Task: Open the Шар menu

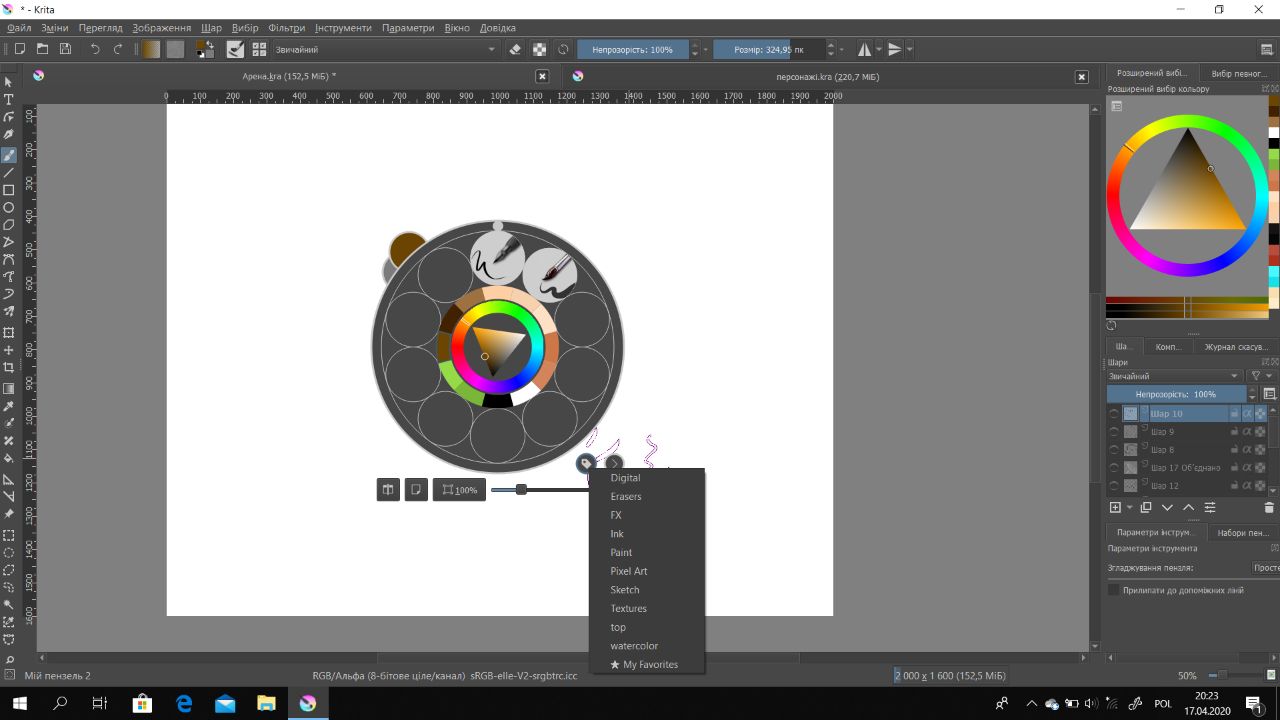Action: pyautogui.click(x=211, y=28)
